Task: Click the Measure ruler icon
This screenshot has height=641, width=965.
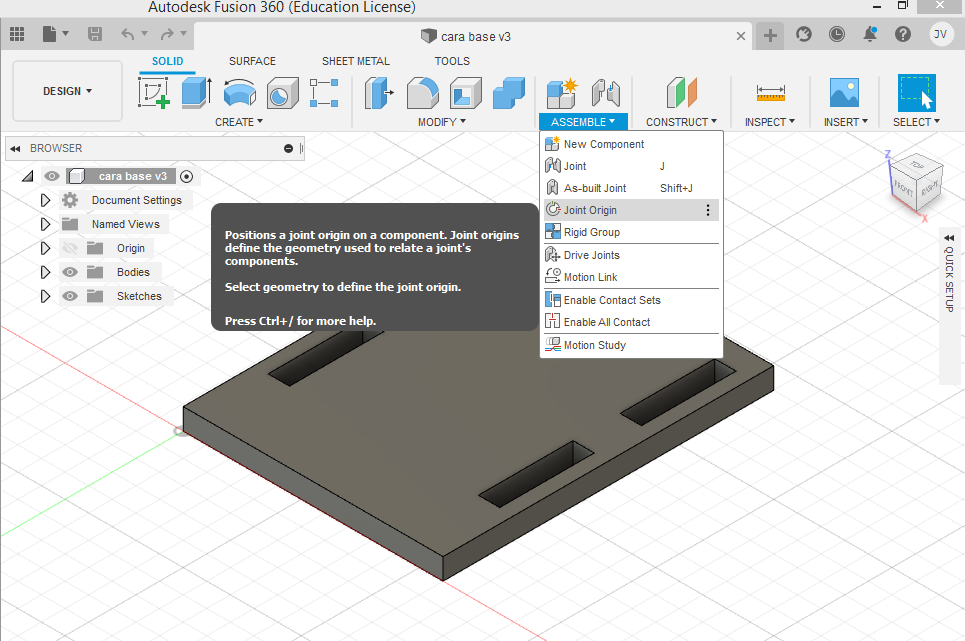Action: [x=771, y=93]
